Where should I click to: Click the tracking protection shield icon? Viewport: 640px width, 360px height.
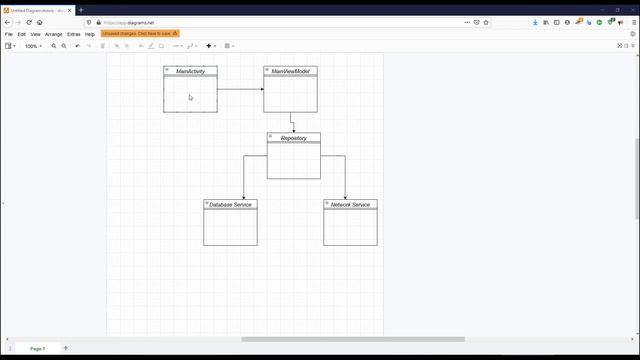click(x=89, y=22)
